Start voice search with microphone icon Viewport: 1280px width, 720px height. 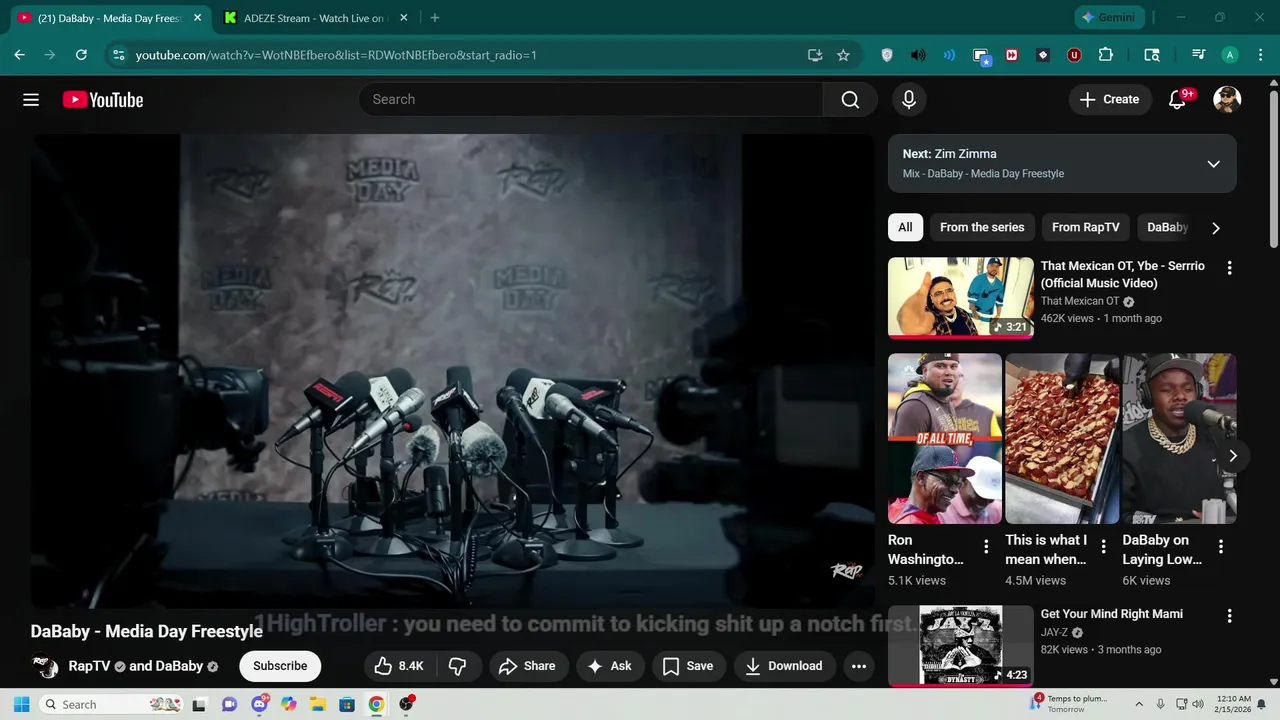pos(909,99)
